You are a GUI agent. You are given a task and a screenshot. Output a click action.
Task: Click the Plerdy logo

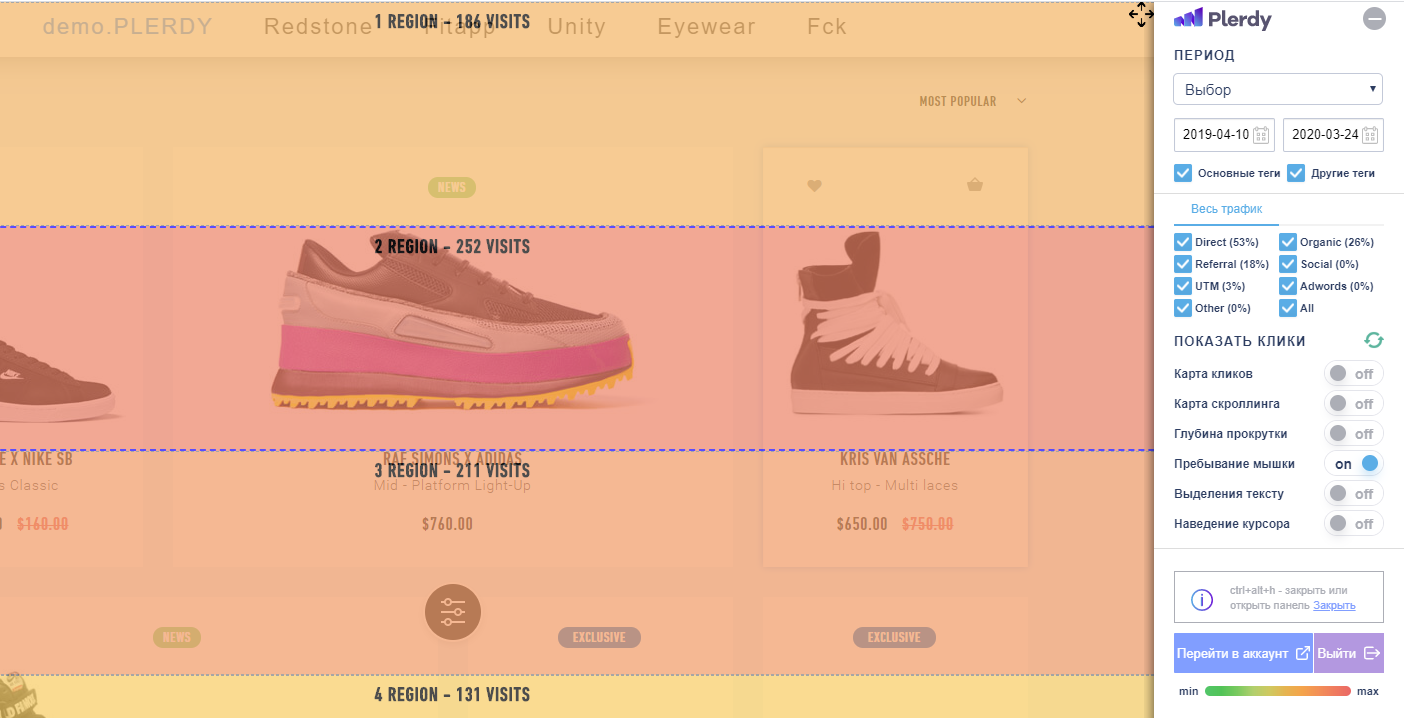tap(1222, 18)
